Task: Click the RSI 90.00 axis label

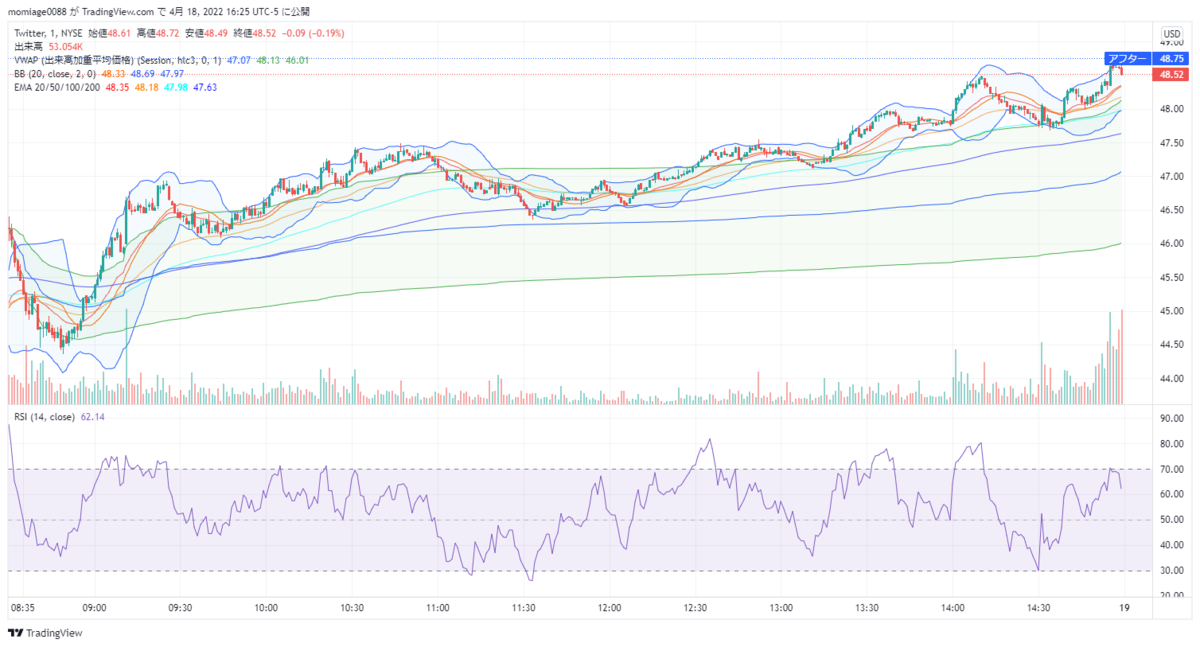Action: 1171,419
